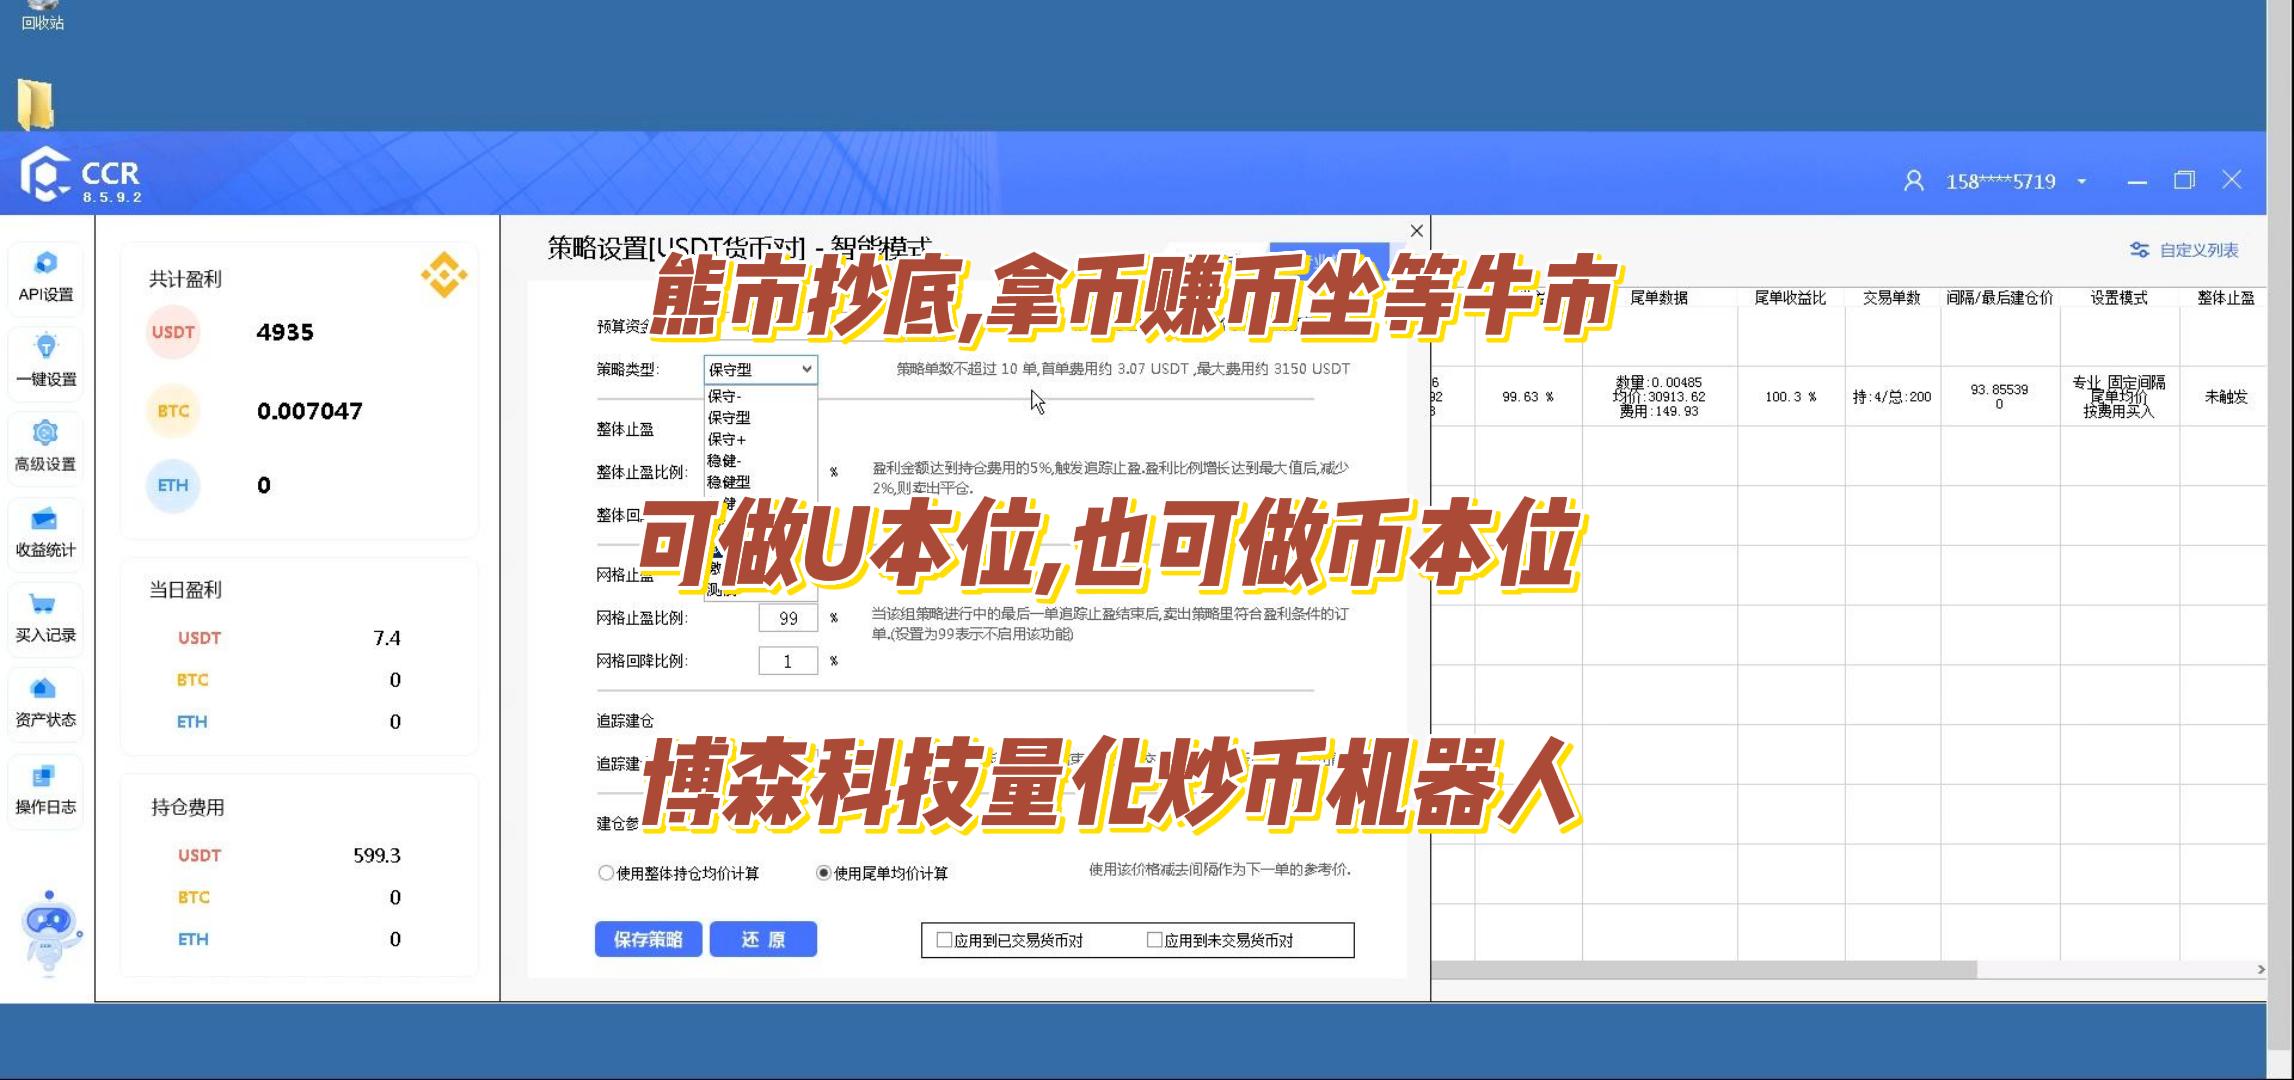Screen dimensions: 2294x1080
Task: Click the USDT coin icon in 共计盈利
Action: 173,332
